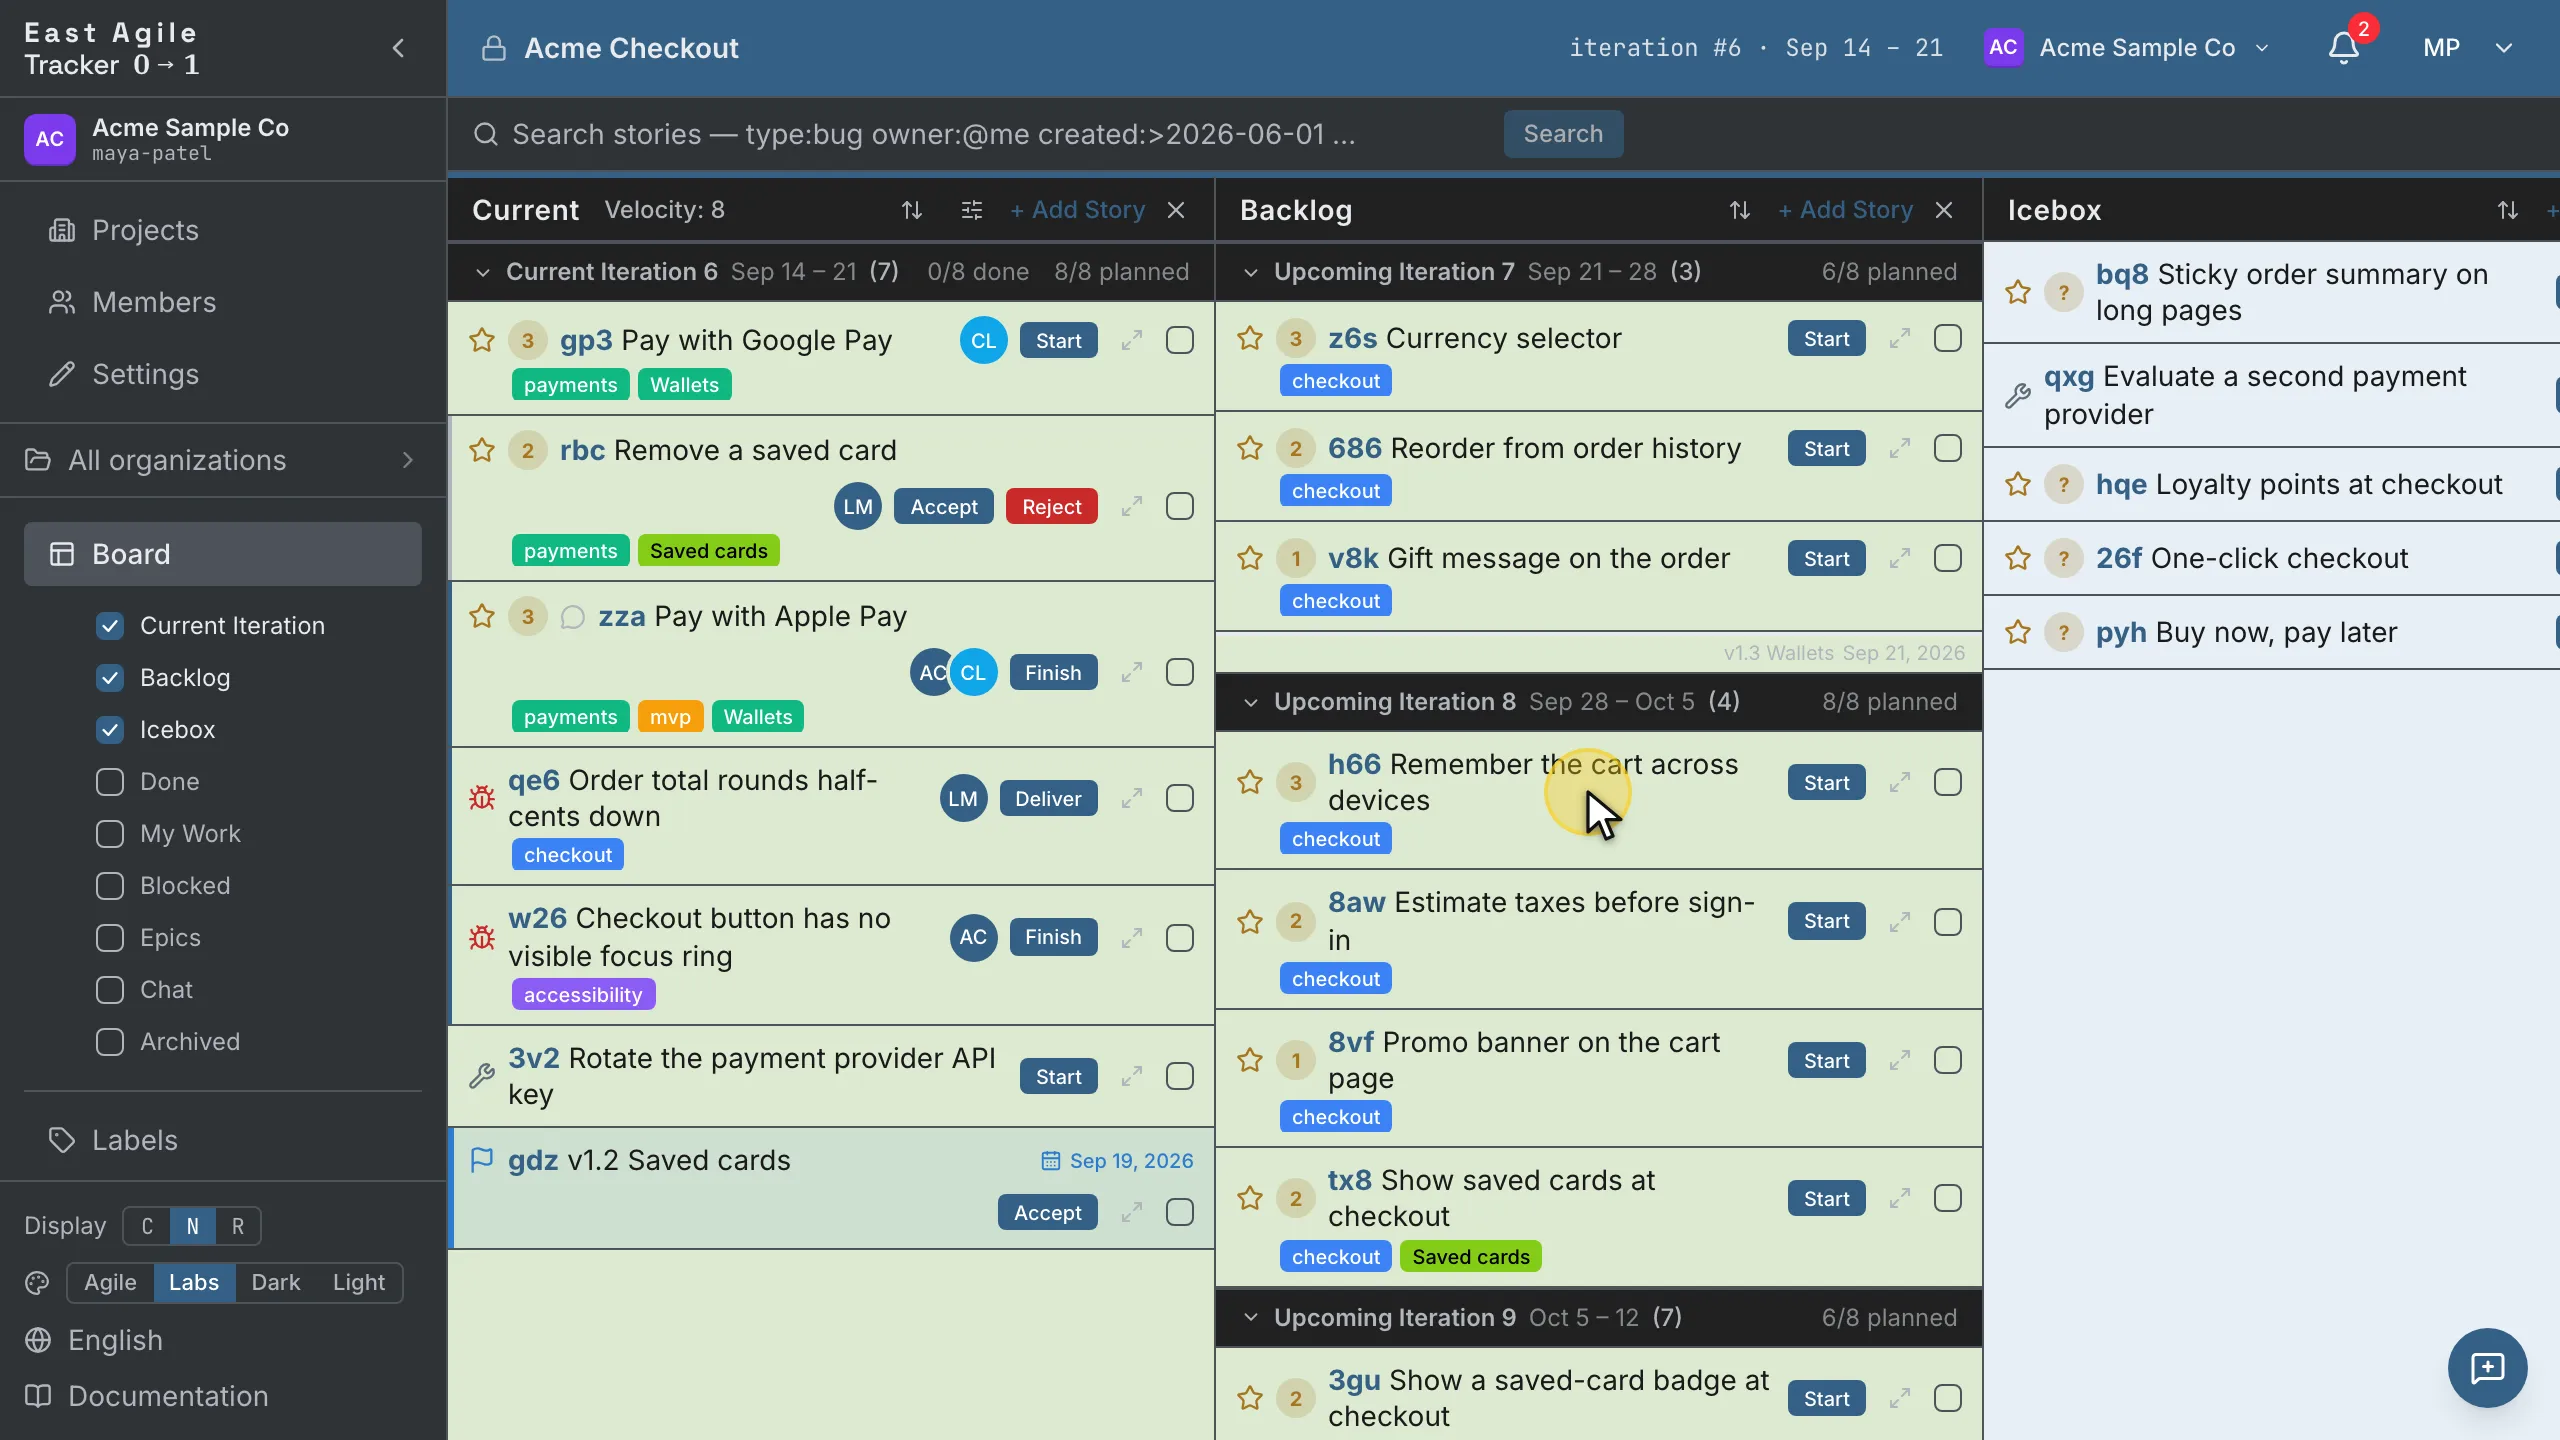Star the pyh Buy now, pay later story

pos(2018,632)
